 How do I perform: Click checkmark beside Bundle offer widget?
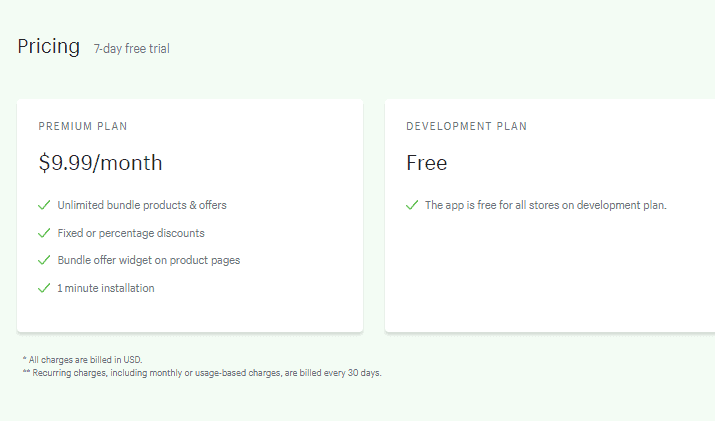pos(44,260)
